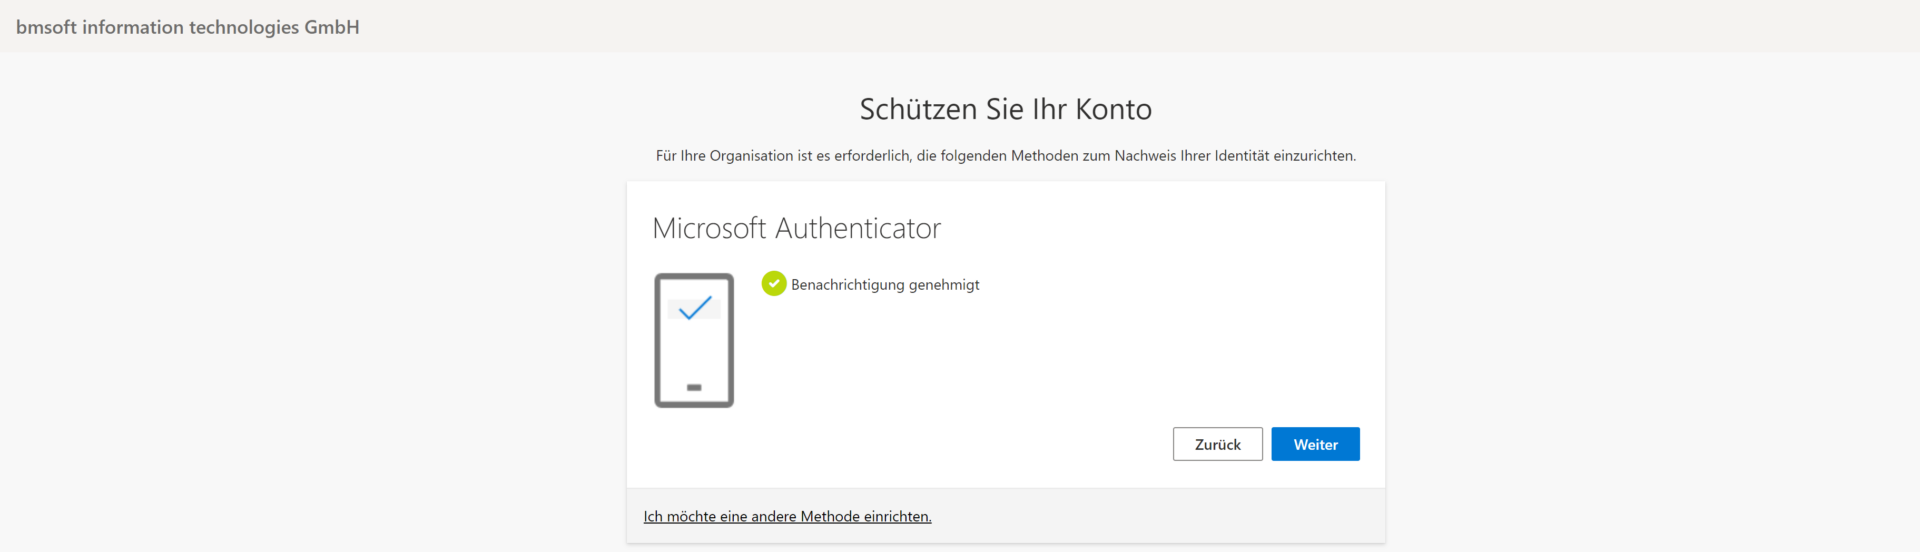Click the word 'Authenticator' in card heading
The height and width of the screenshot is (552, 1920).
click(x=858, y=228)
